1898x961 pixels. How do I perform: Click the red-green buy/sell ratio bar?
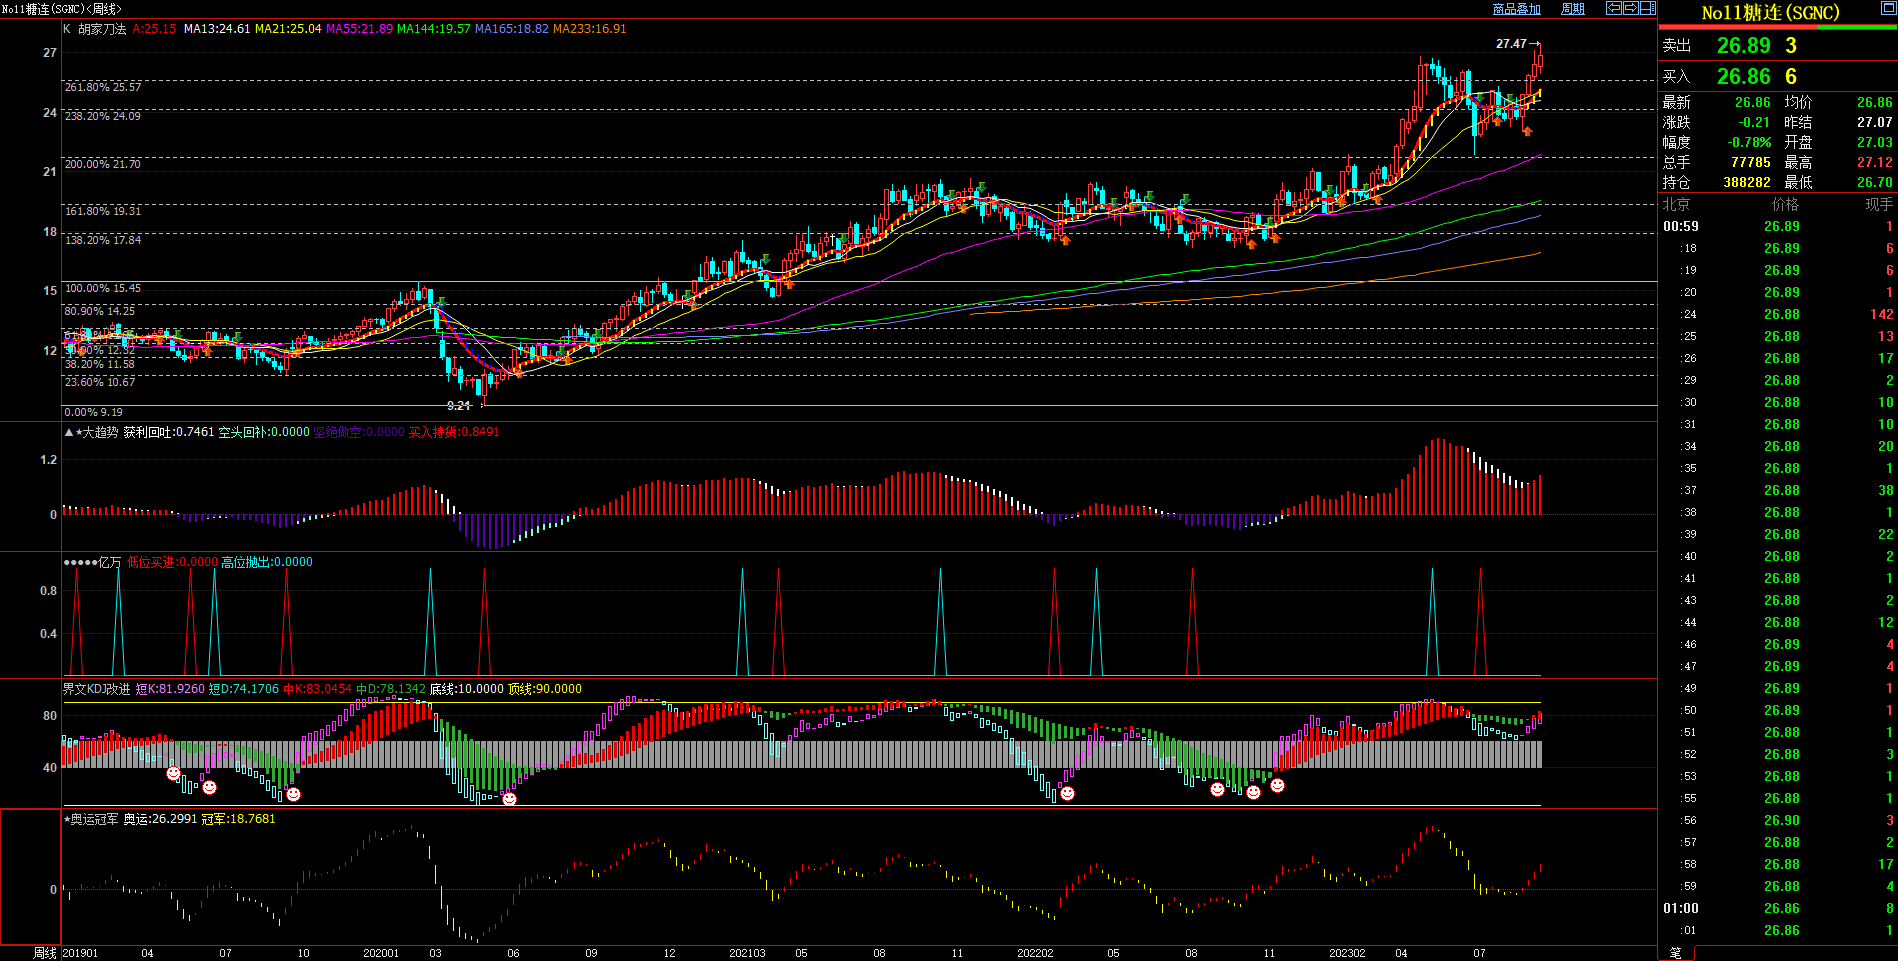[1777, 27]
